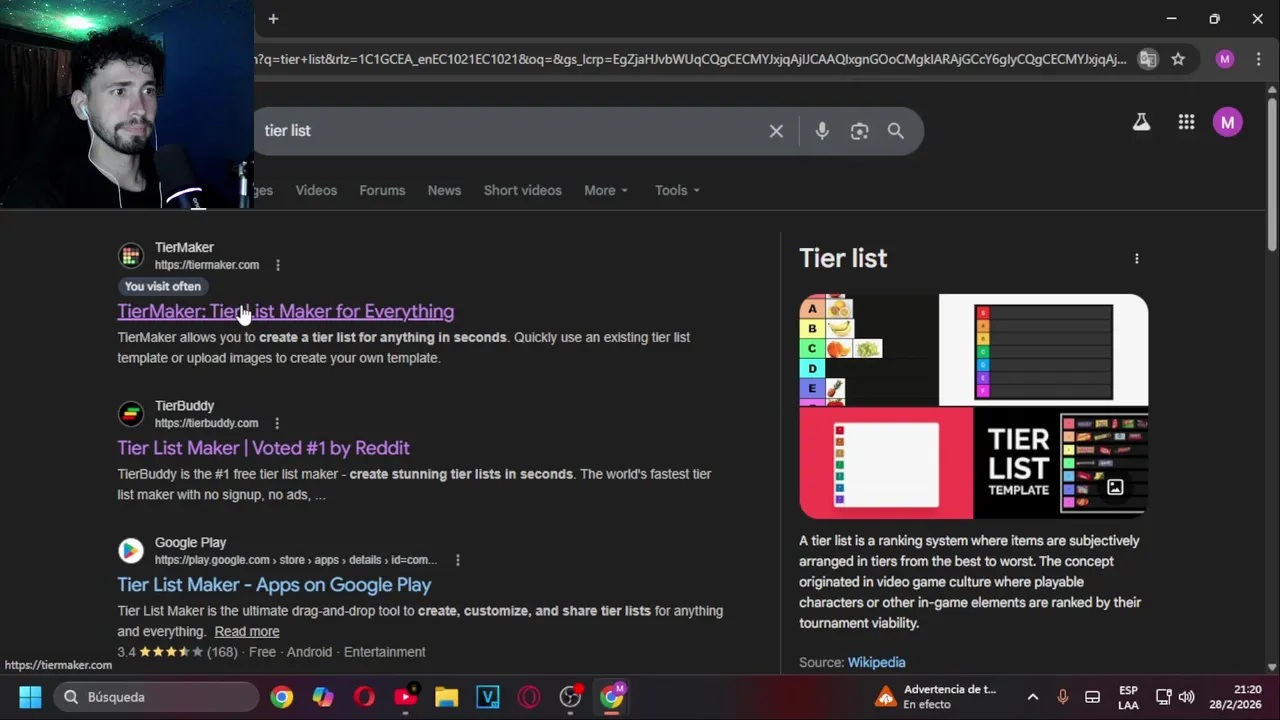Click the https://tierbuddy.com URL text
The width and height of the screenshot is (1280, 720).
(x=206, y=423)
